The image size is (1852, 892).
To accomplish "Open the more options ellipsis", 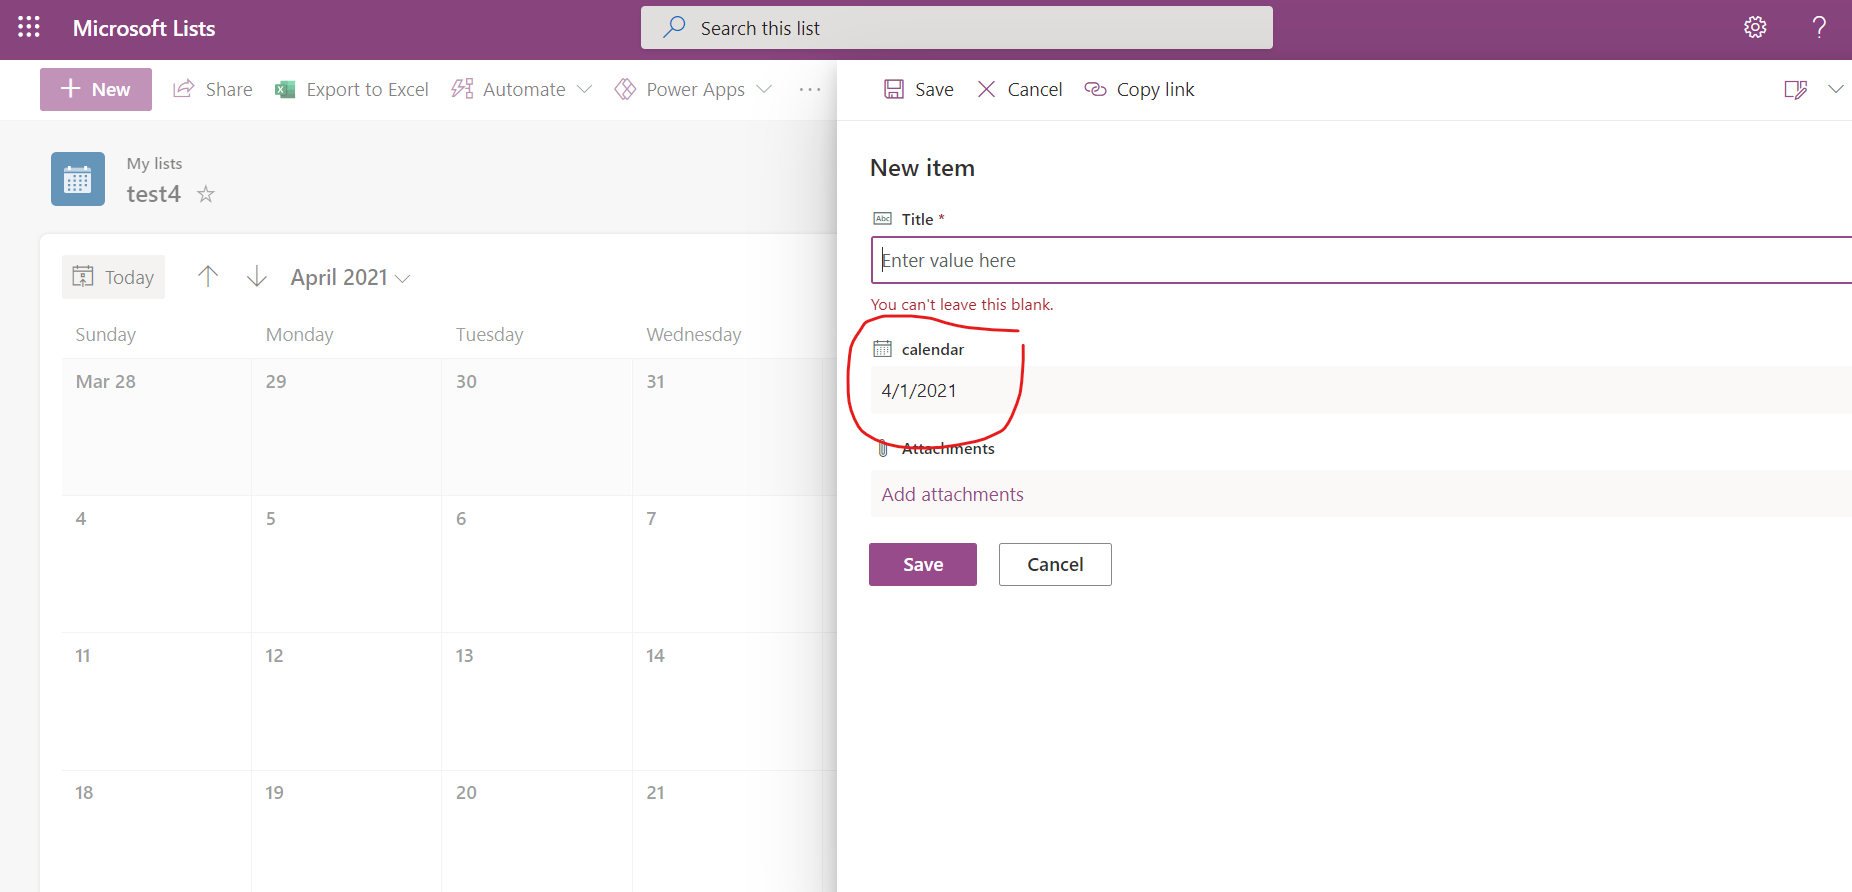I will [x=810, y=89].
